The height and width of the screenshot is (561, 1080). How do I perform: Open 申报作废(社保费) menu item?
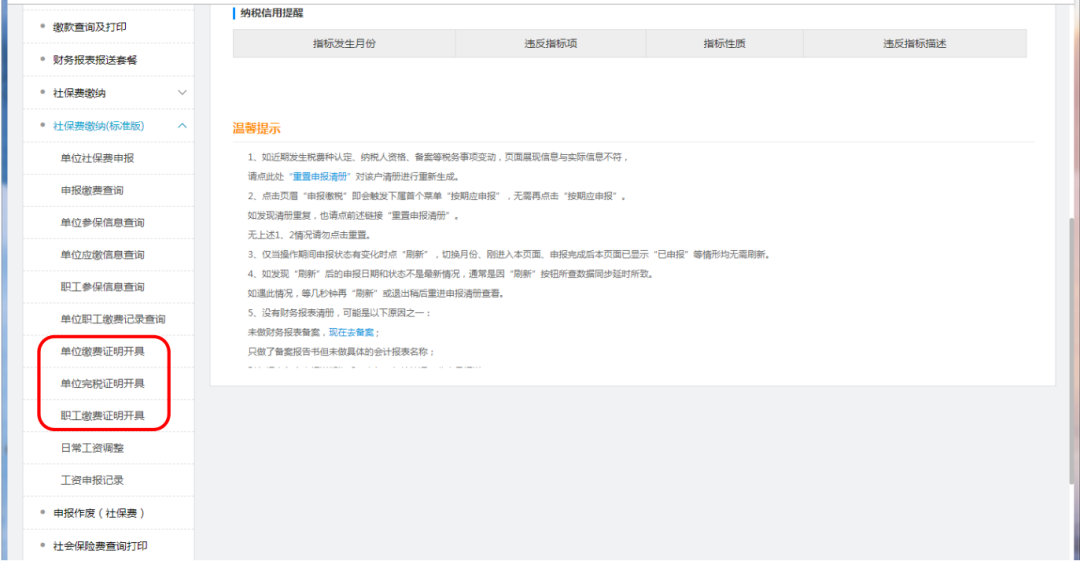tap(99, 513)
